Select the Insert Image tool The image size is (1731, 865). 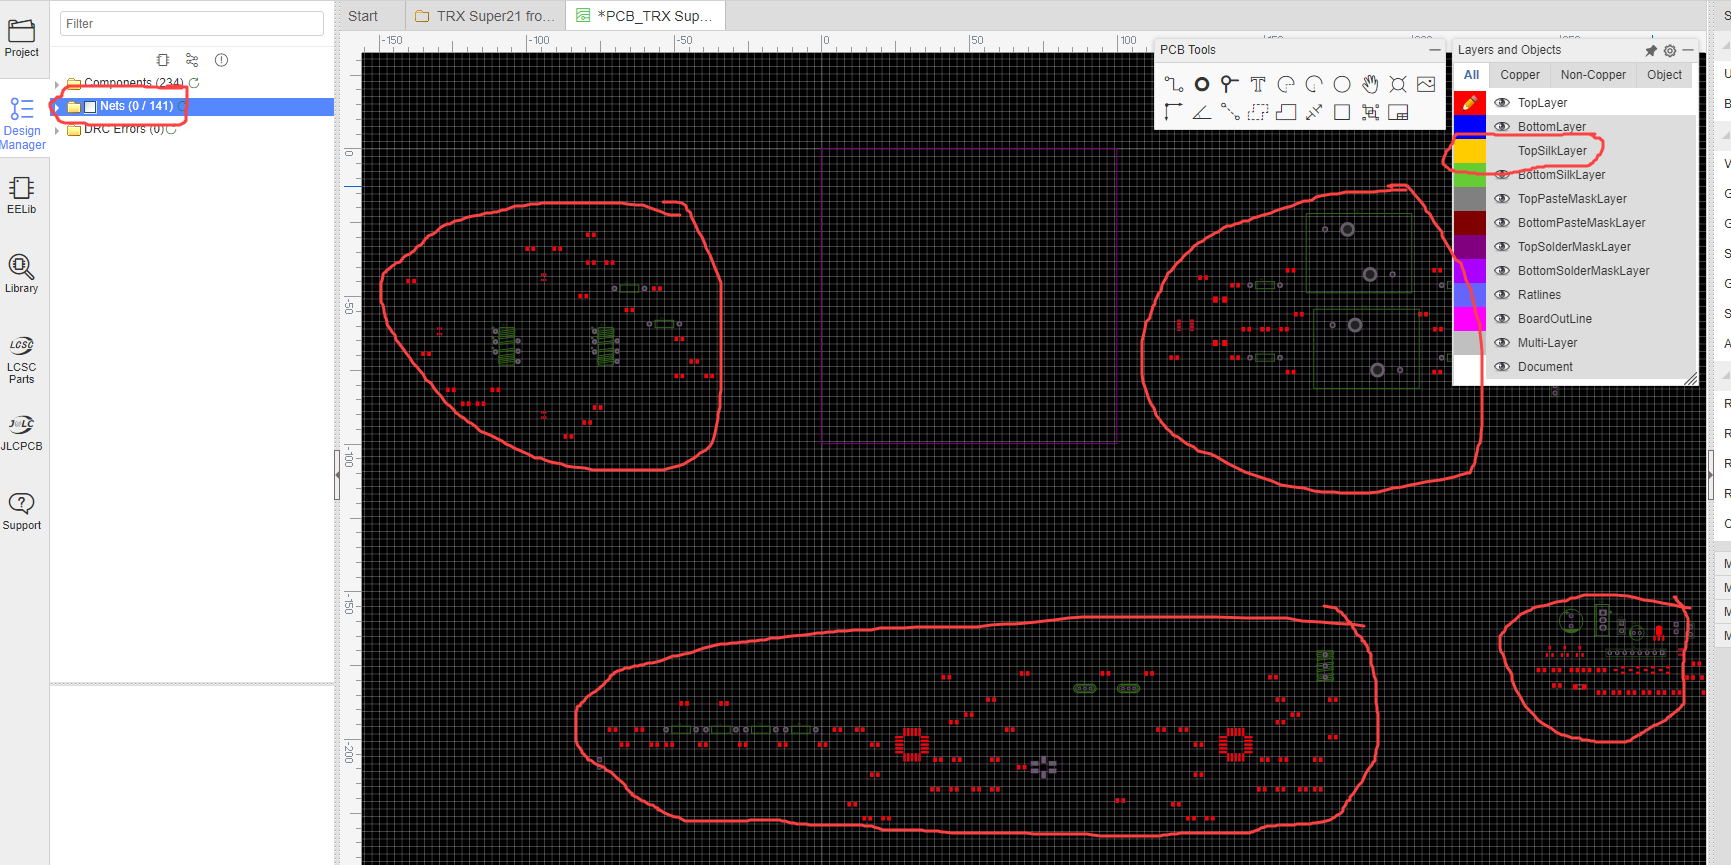click(1426, 85)
